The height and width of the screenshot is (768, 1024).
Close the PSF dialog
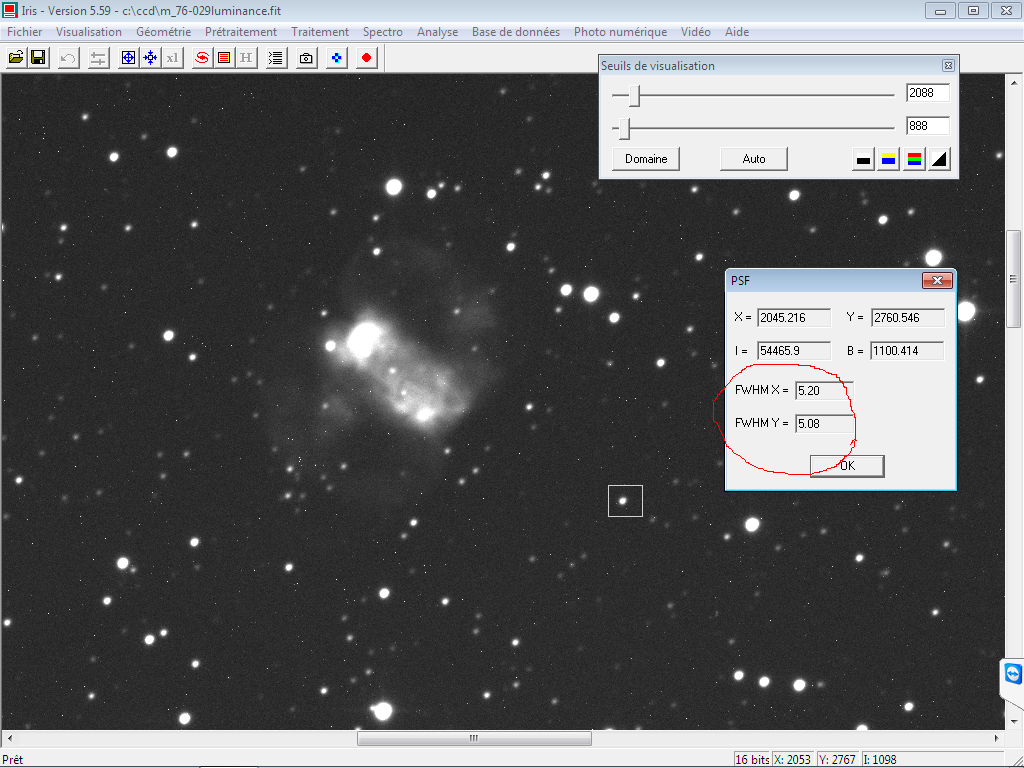click(937, 280)
